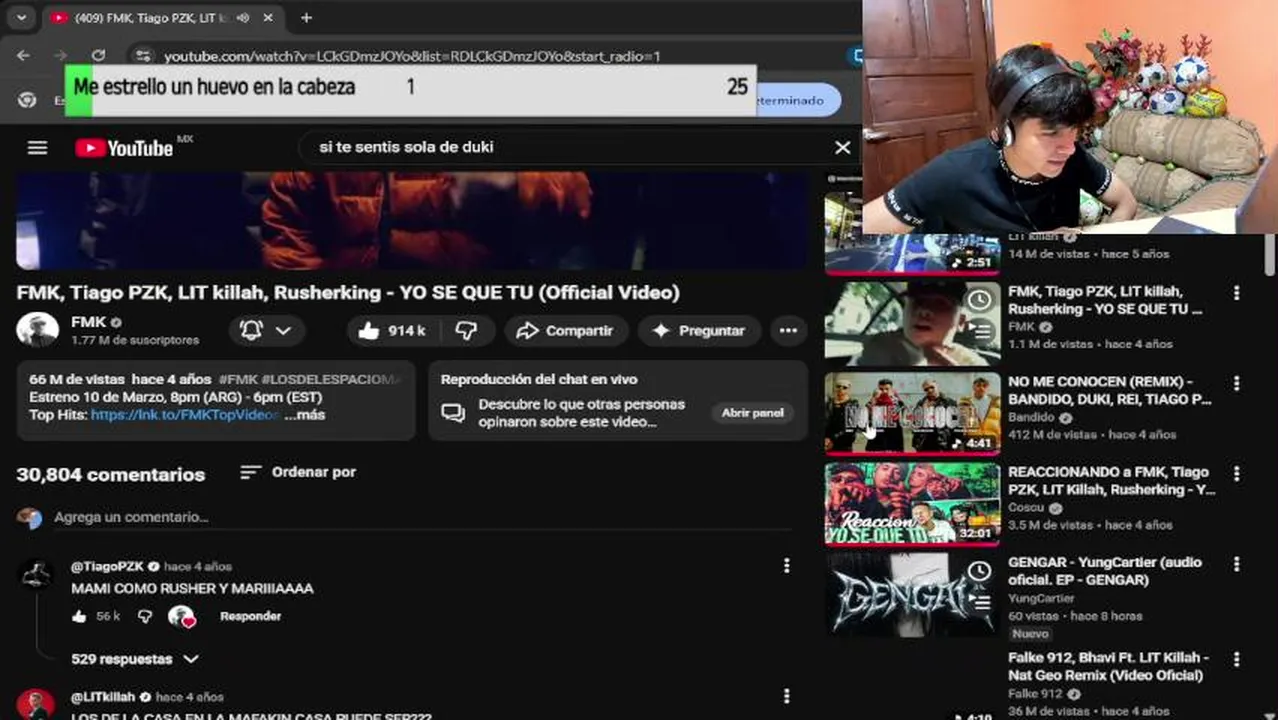Open the YouTube hamburger guide menu

(37, 148)
